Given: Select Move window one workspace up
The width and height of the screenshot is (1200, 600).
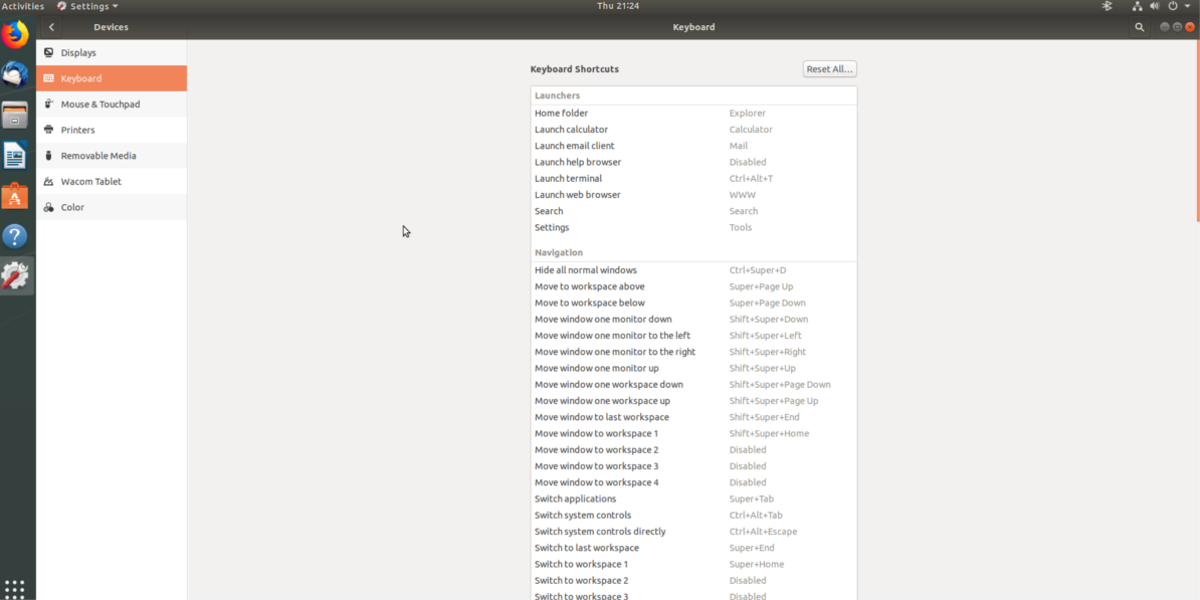Looking at the screenshot, I should pos(693,401).
